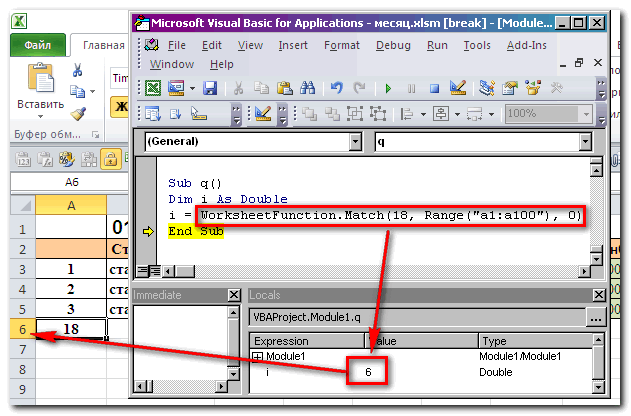Open Find with binoculars icon
631x416 pixels.
pyautogui.click(x=308, y=88)
